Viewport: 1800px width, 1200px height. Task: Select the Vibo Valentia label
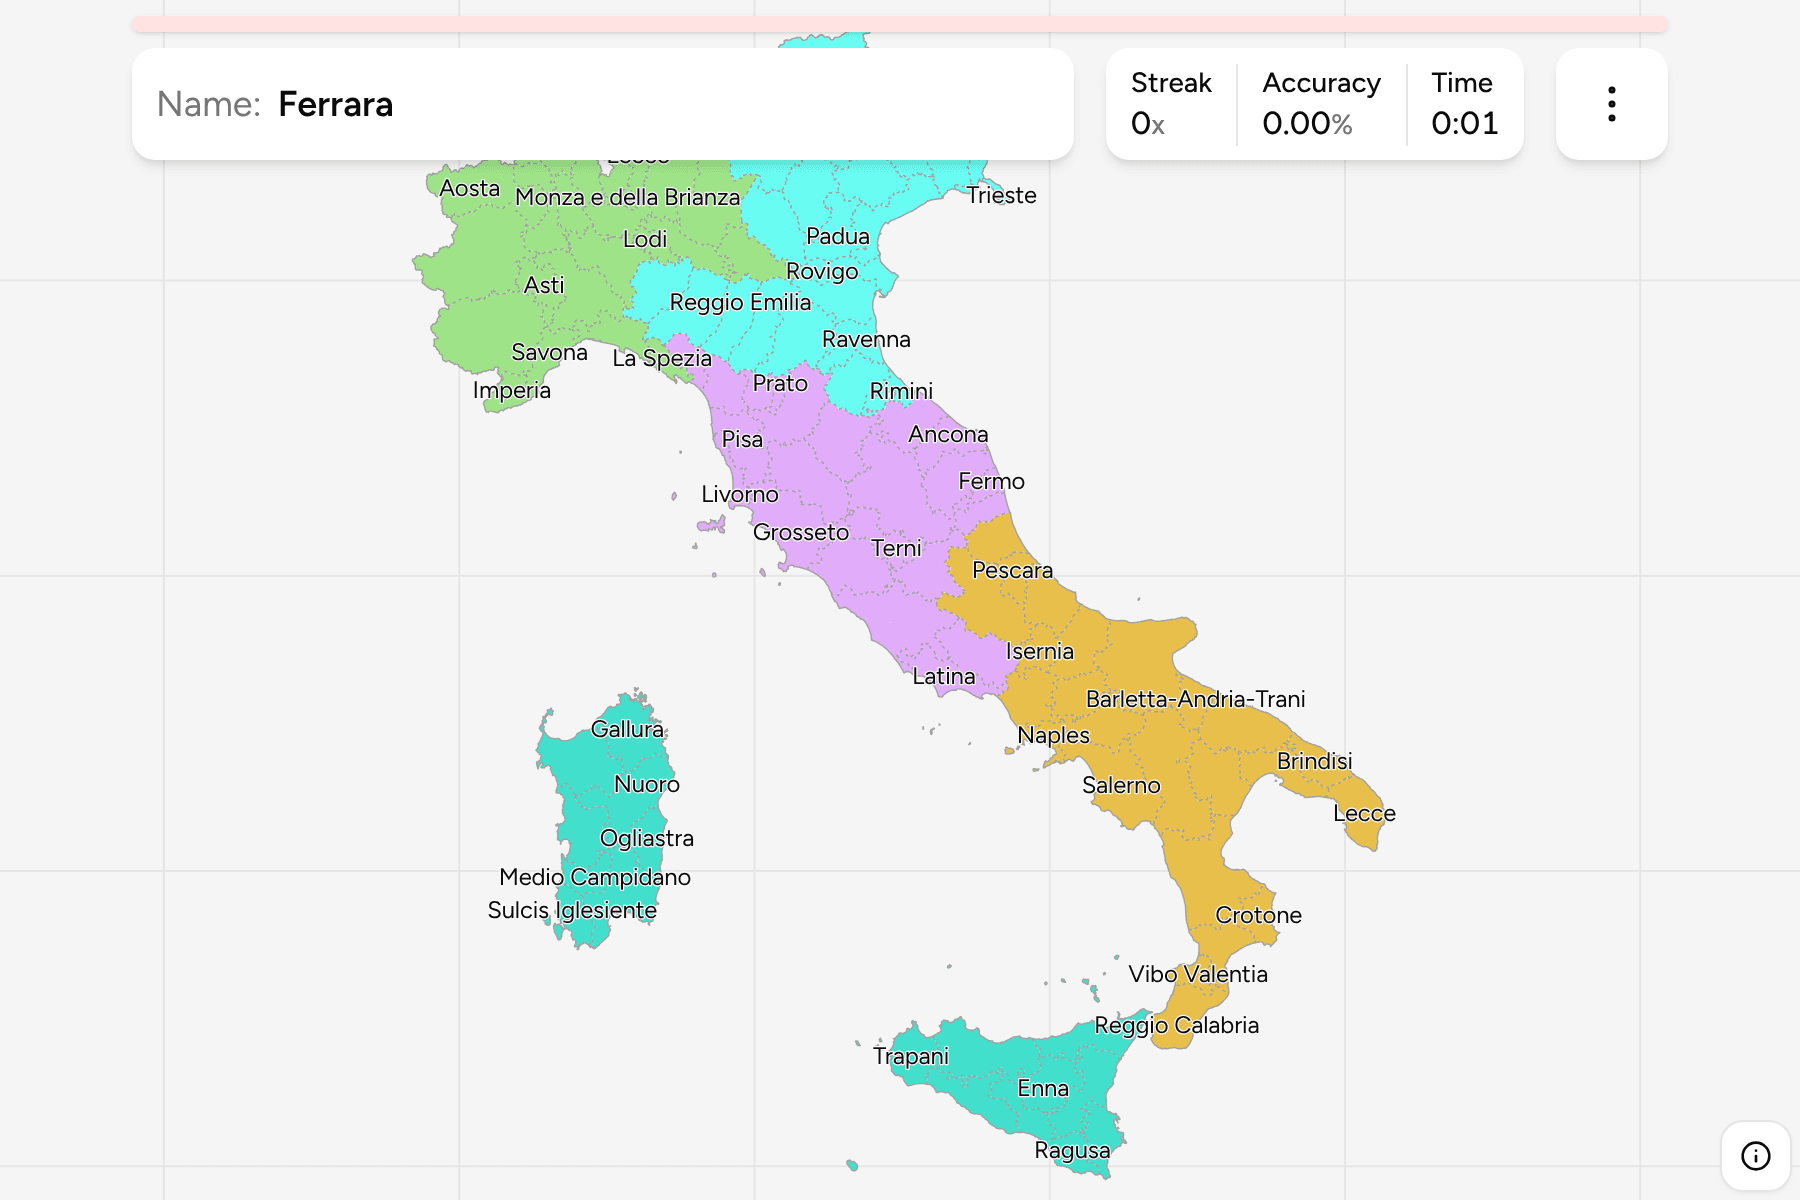(x=1198, y=974)
